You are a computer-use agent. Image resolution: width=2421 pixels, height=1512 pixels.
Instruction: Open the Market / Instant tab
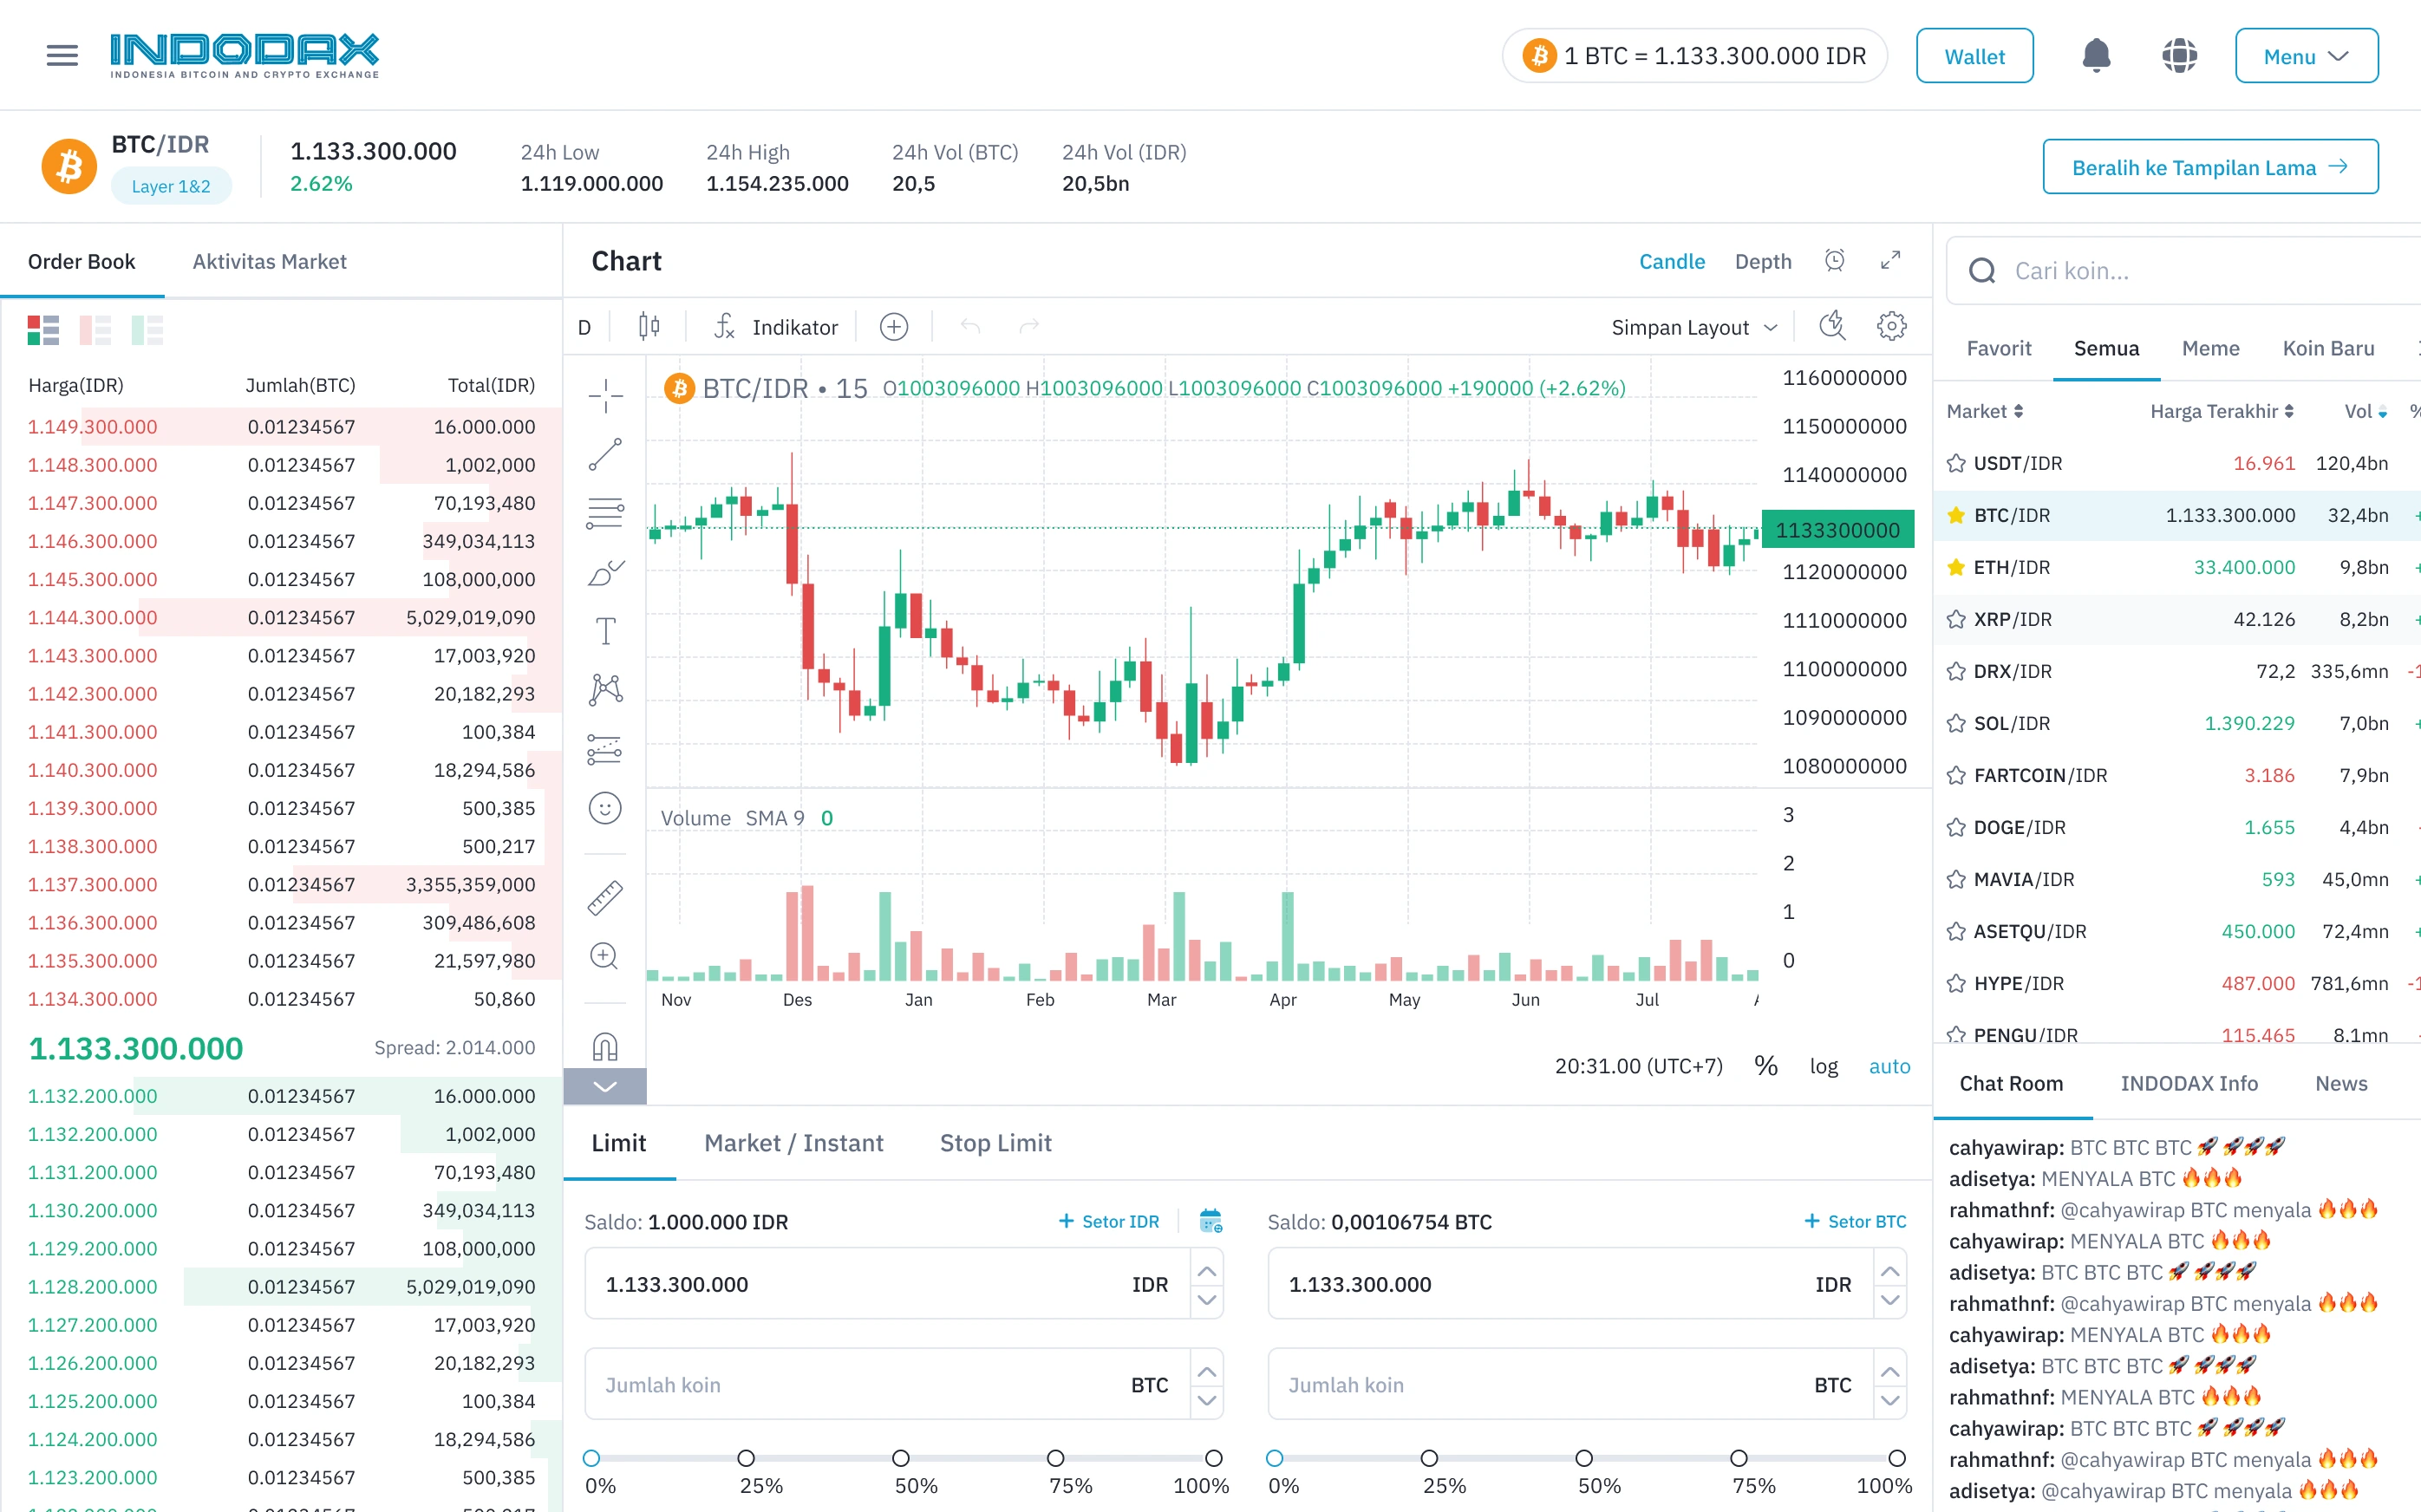click(x=794, y=1143)
